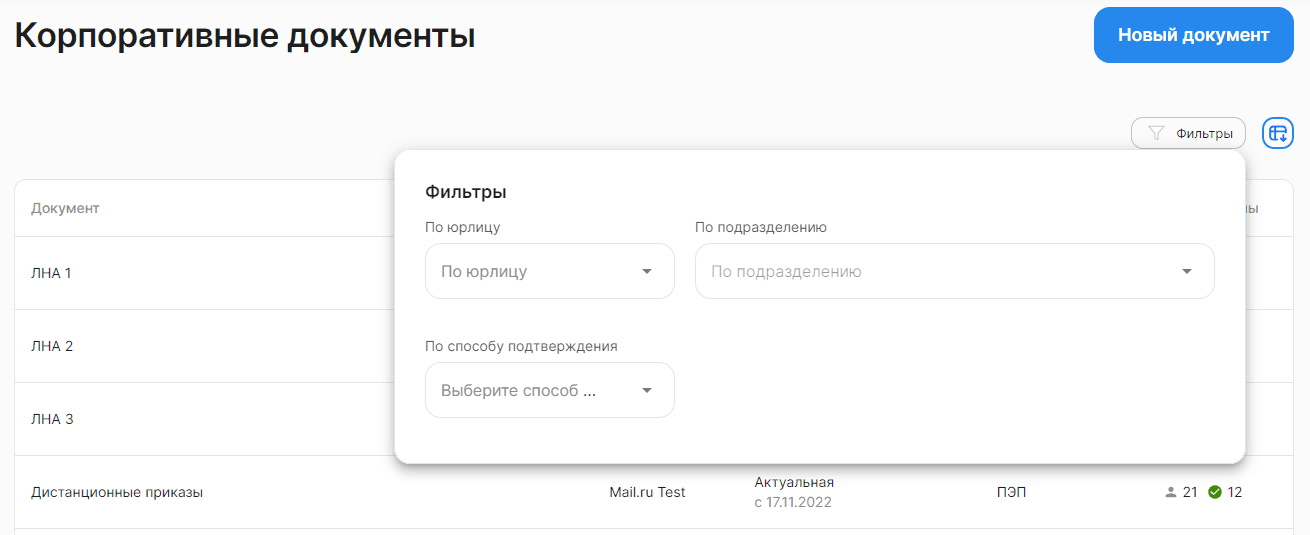The image size is (1310, 535).
Task: Click Mail.ru Test cell in table
Action: pyautogui.click(x=647, y=492)
